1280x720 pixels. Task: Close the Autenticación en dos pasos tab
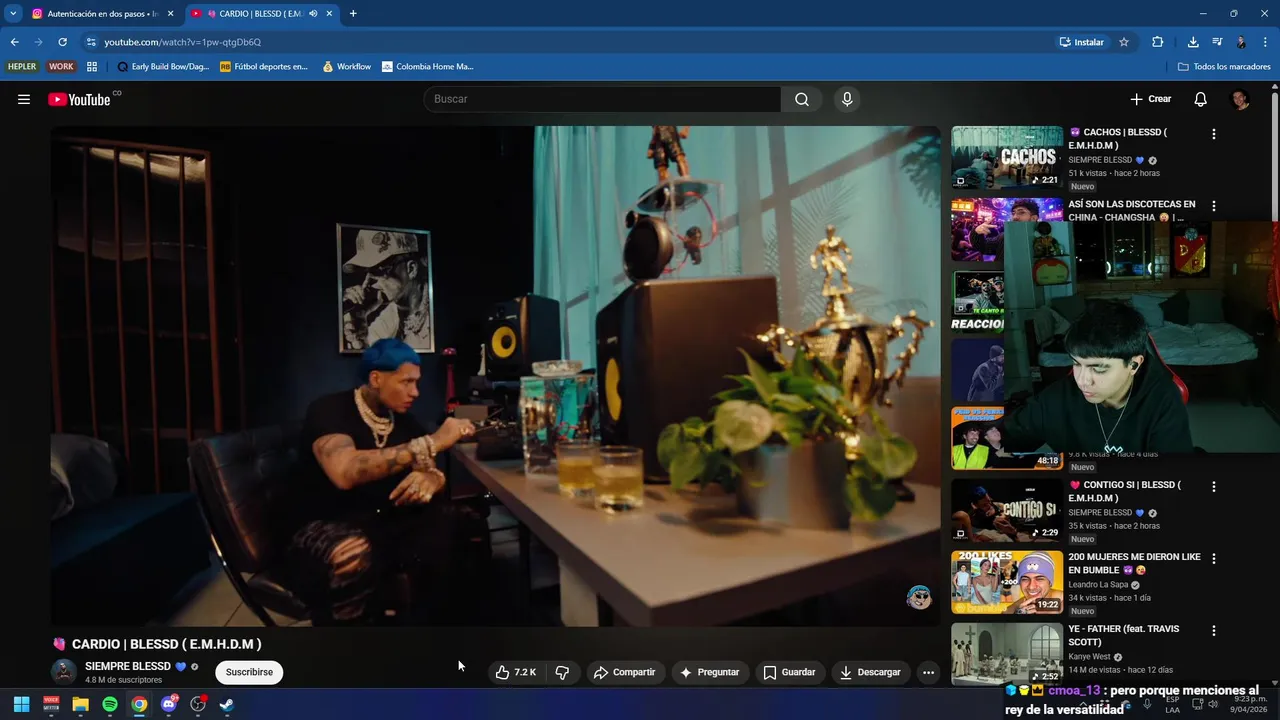[170, 14]
